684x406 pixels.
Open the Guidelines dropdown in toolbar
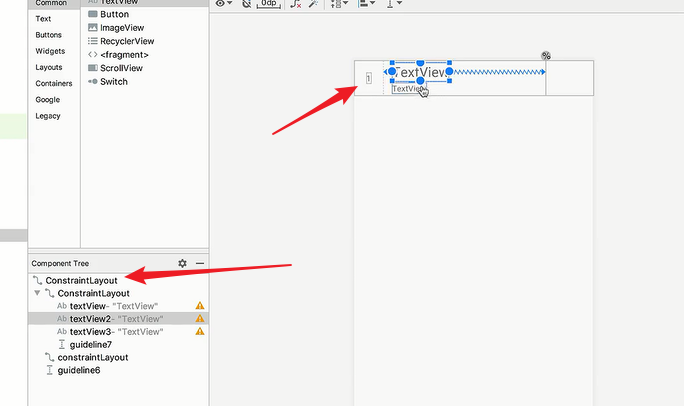tap(393, 3)
